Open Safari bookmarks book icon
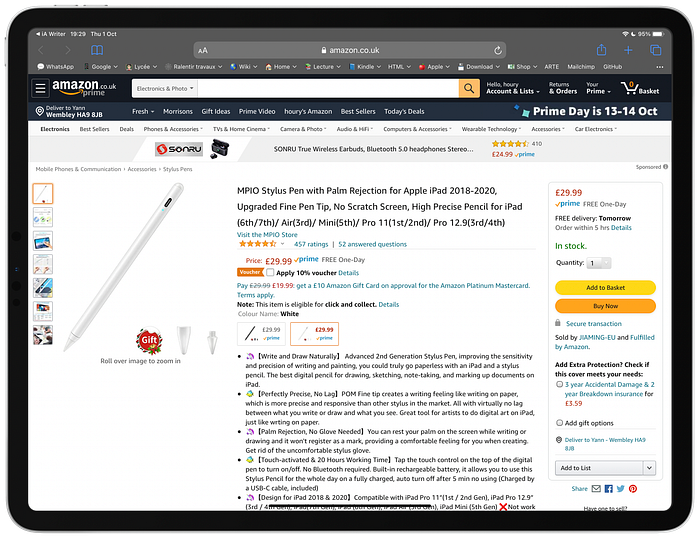700x539 pixels. [97, 50]
